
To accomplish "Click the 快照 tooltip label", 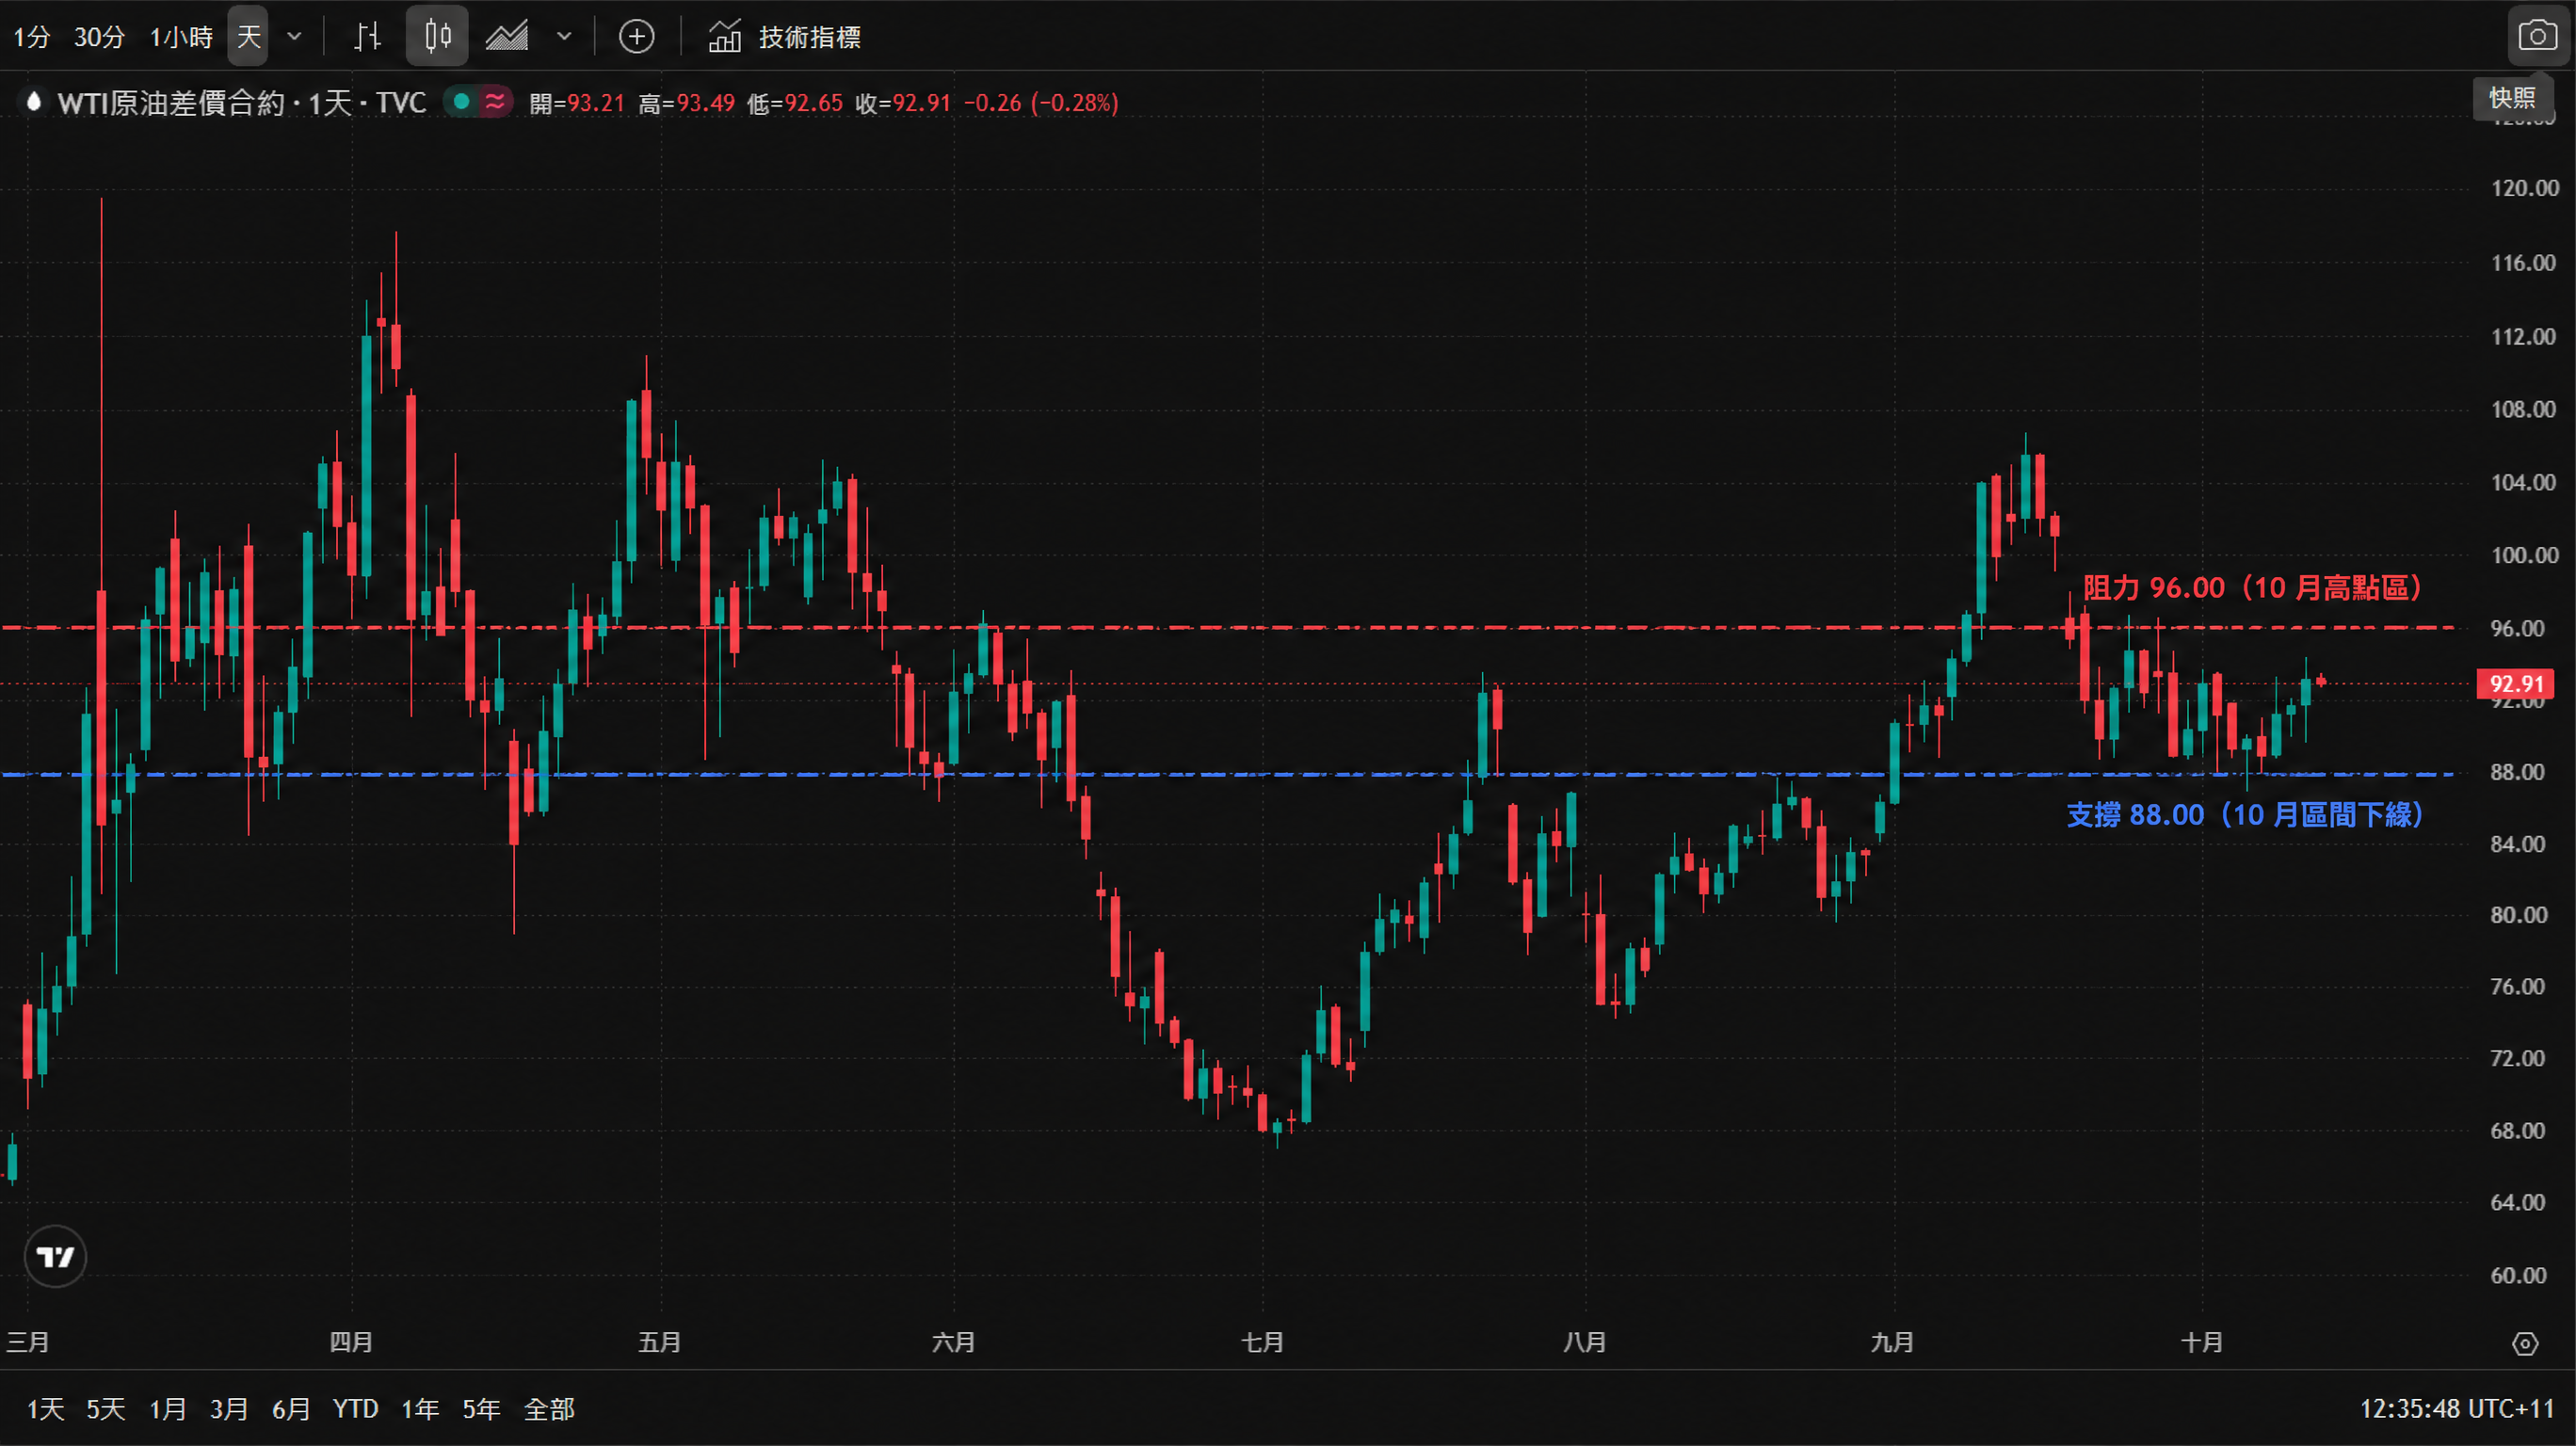I will [2512, 98].
